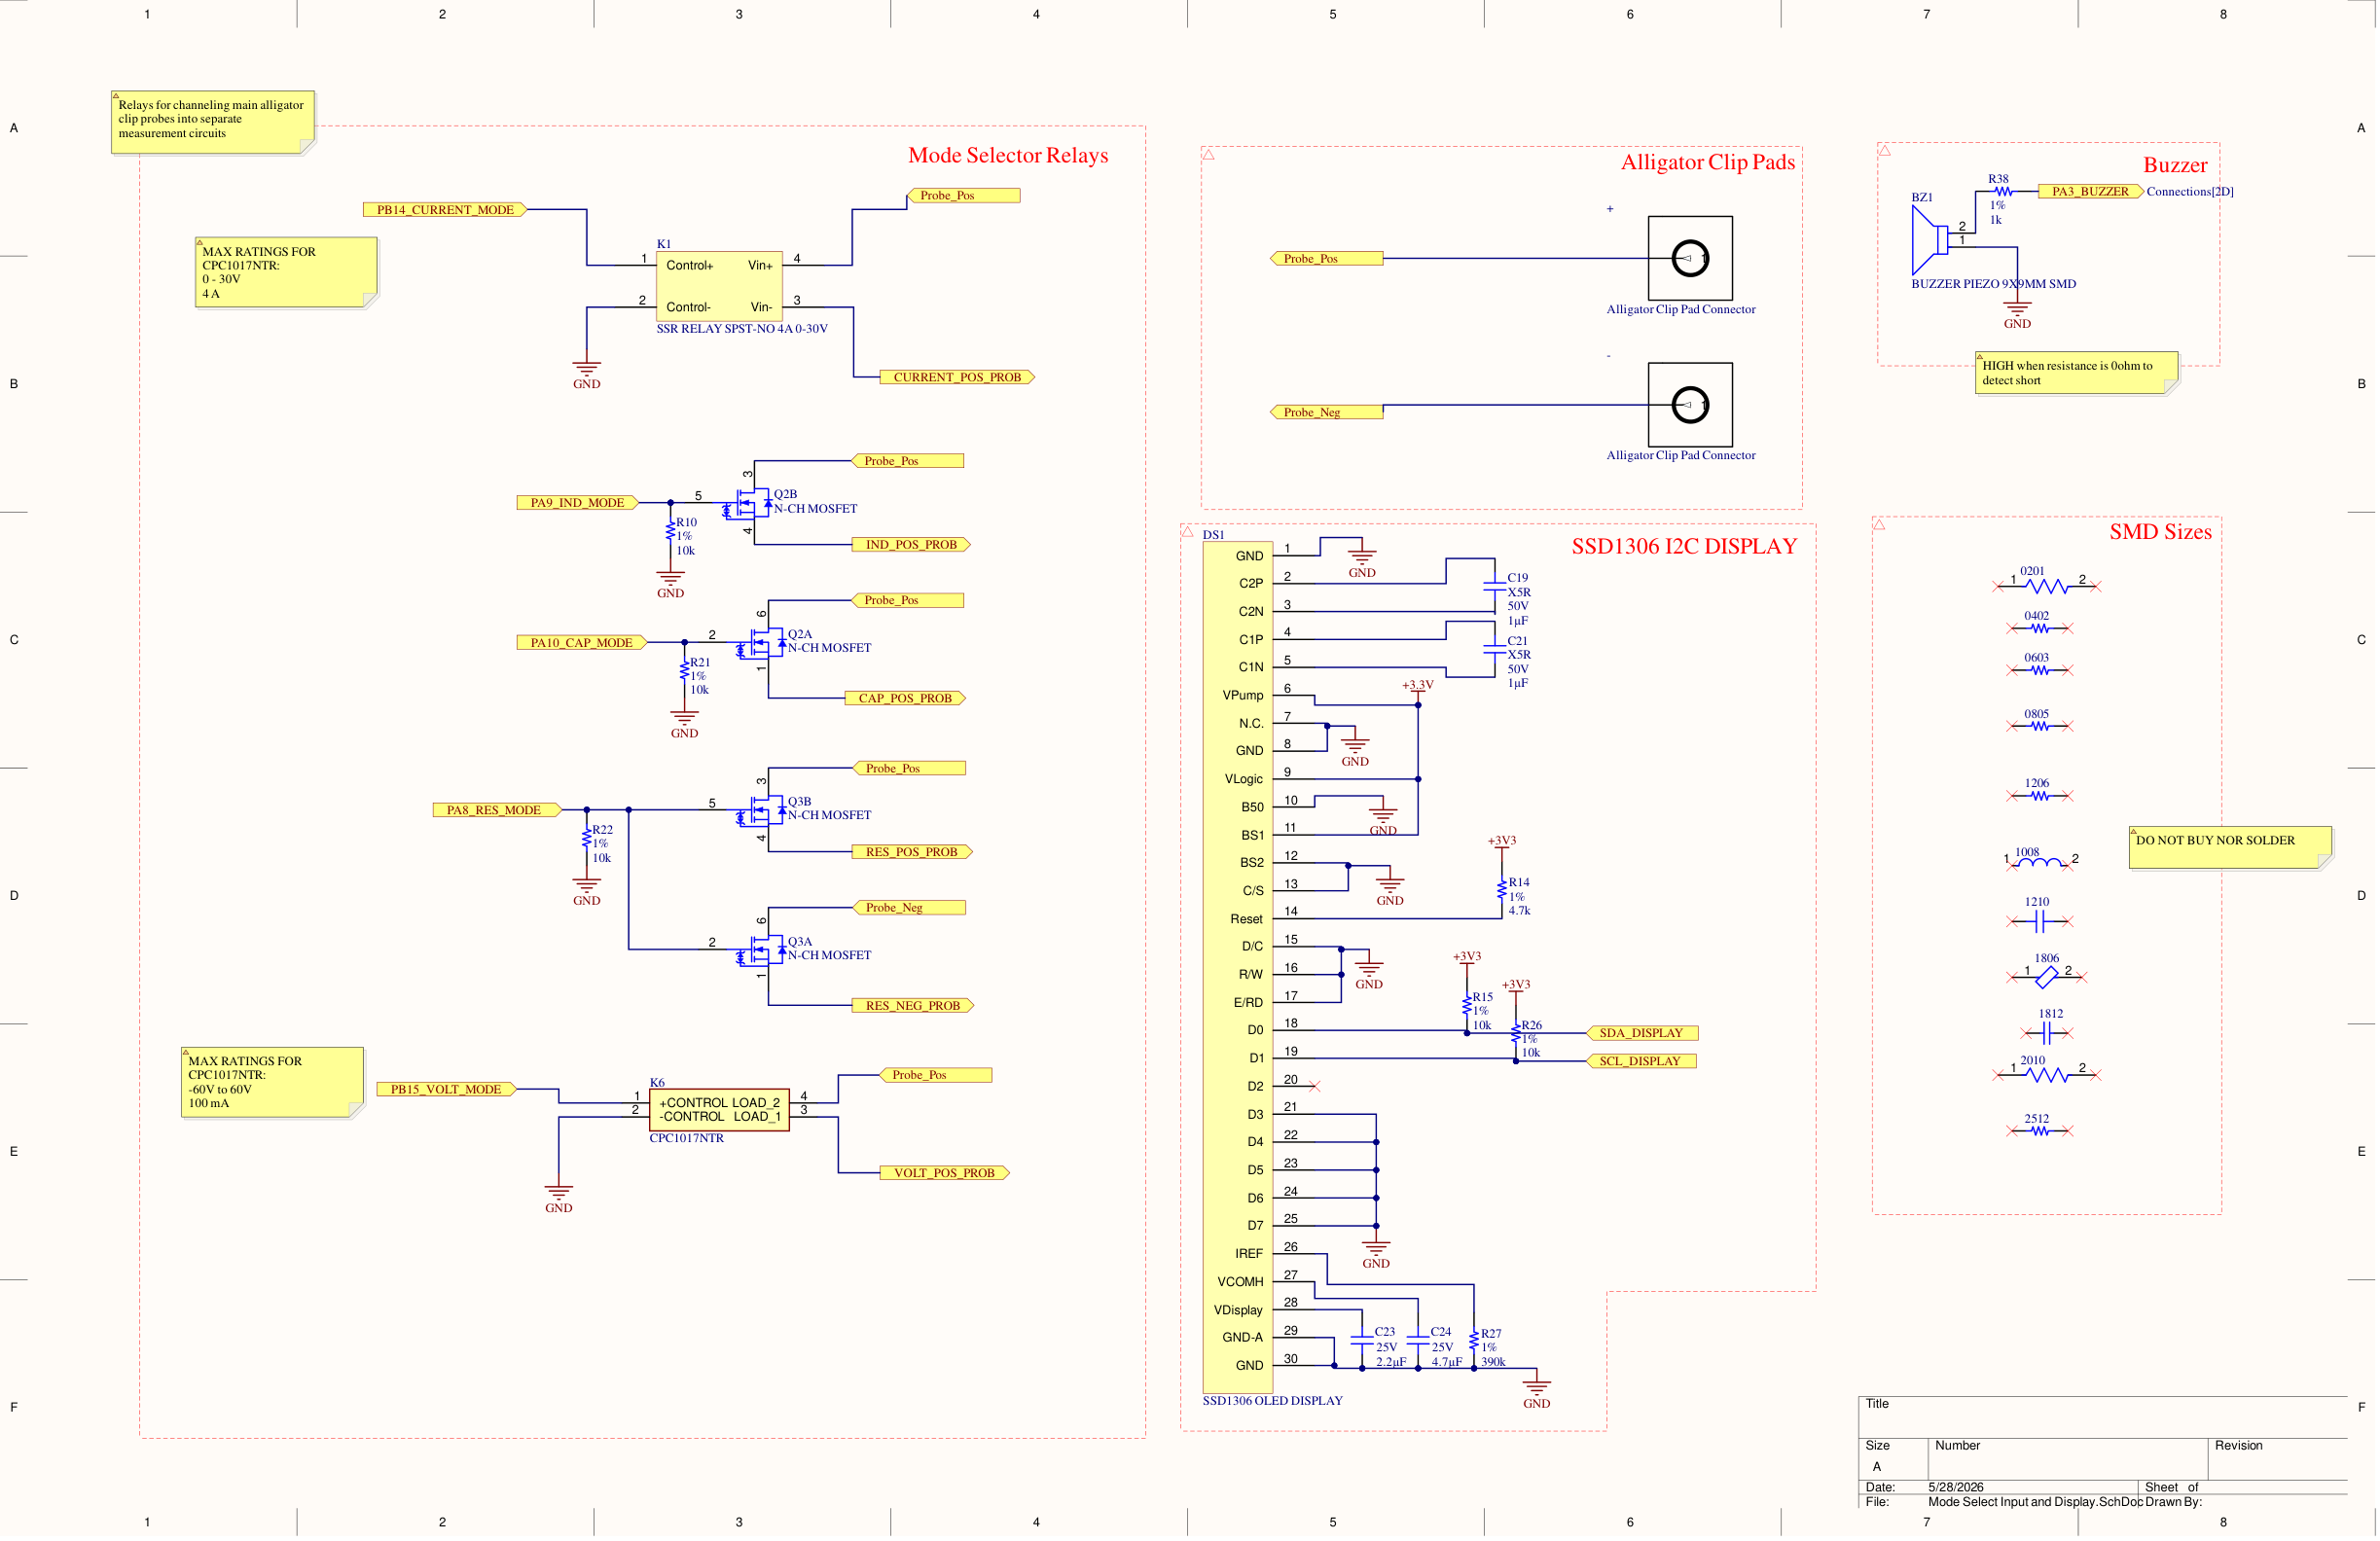The width and height of the screenshot is (2380, 1541).
Task: Select the K1 SSR relay component
Action: pyautogui.click(x=718, y=286)
